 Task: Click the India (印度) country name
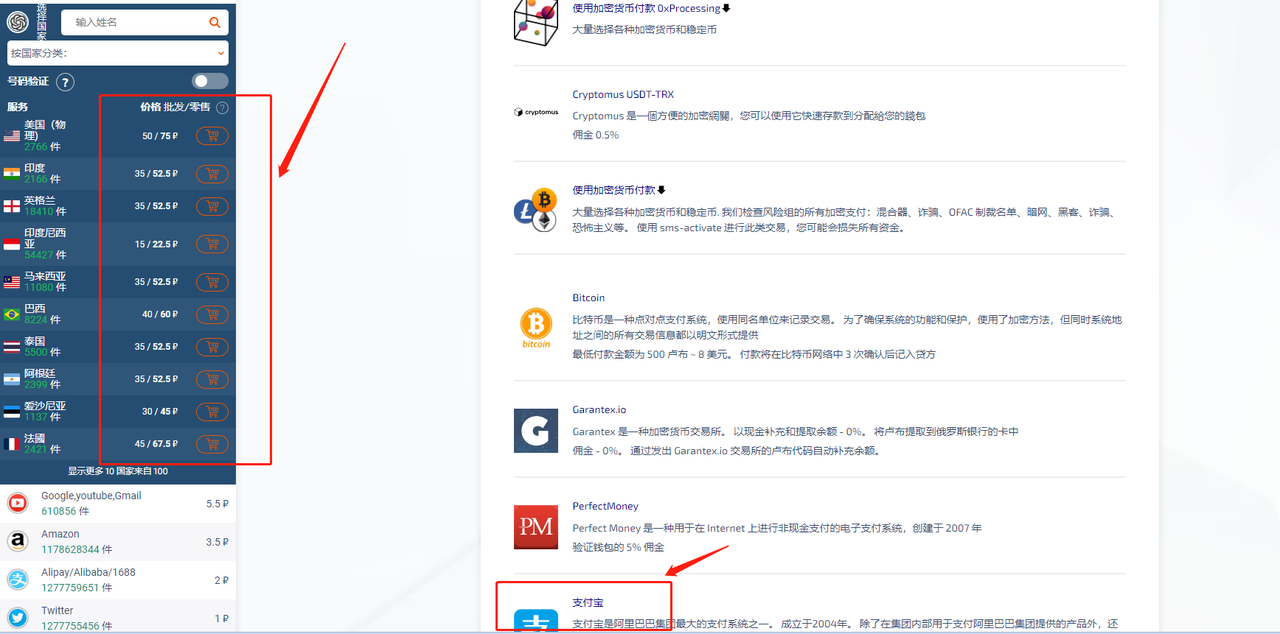click(35, 168)
